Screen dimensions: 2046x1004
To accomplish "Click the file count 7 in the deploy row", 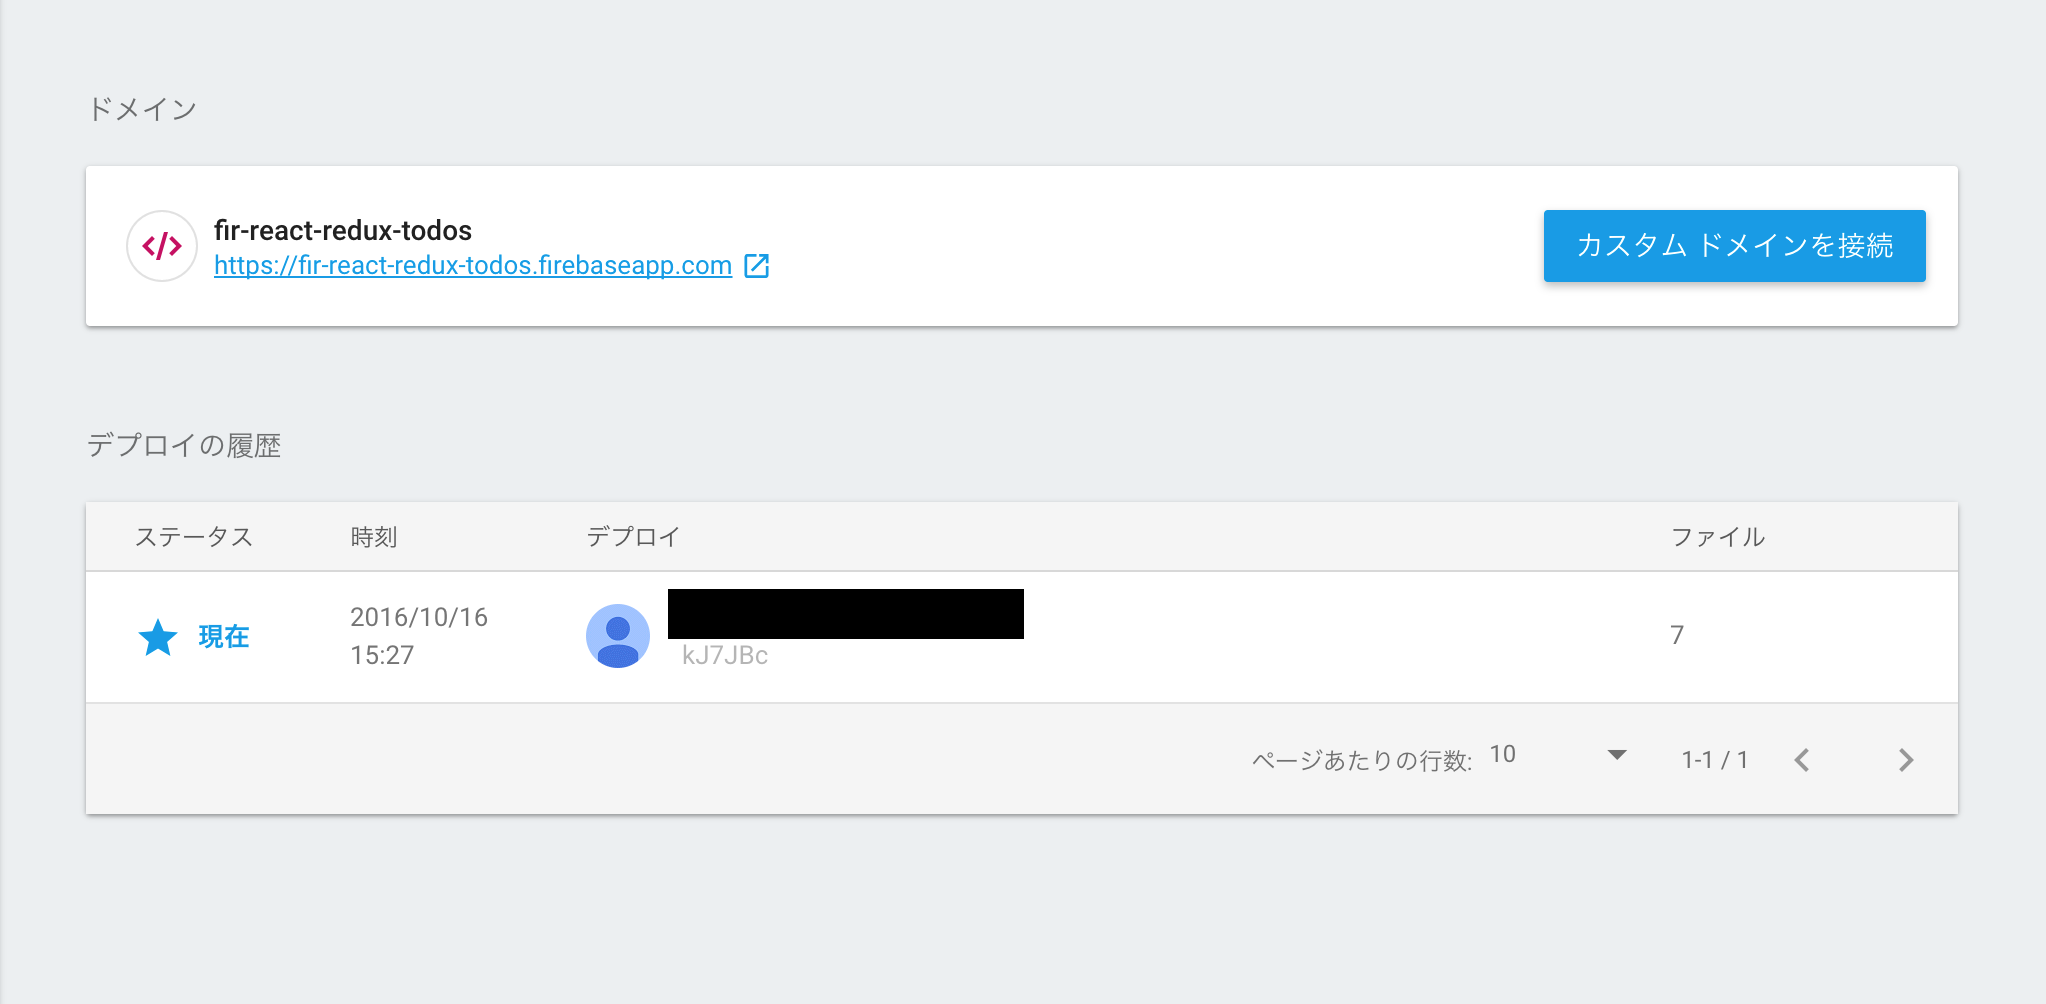I will point(1677,634).
